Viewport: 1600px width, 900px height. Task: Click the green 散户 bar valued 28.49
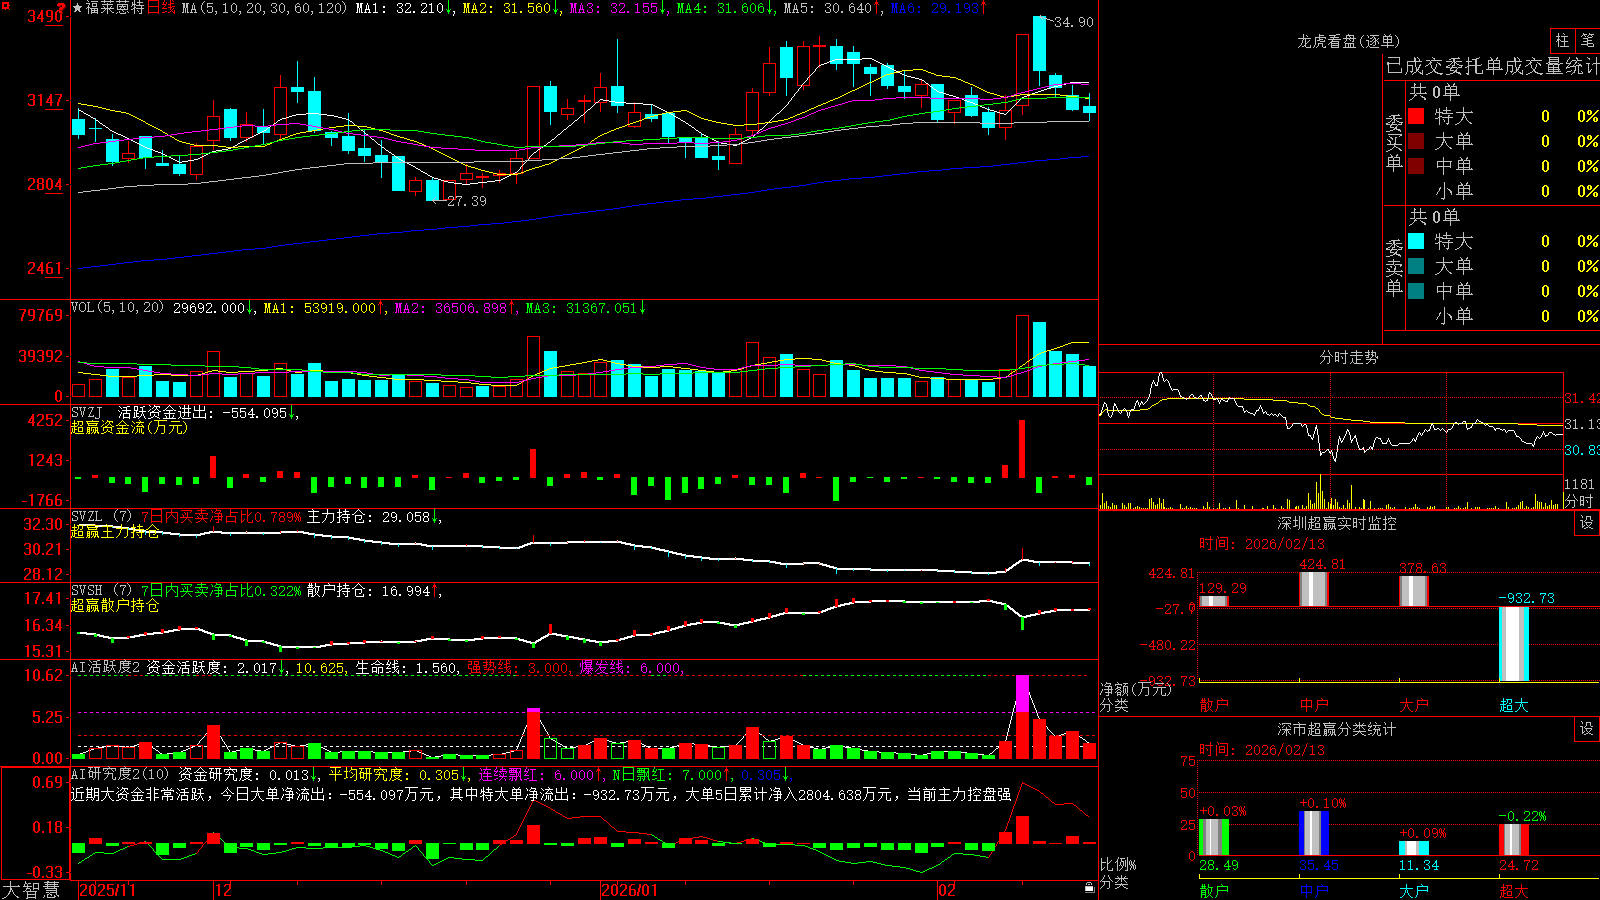click(1213, 837)
